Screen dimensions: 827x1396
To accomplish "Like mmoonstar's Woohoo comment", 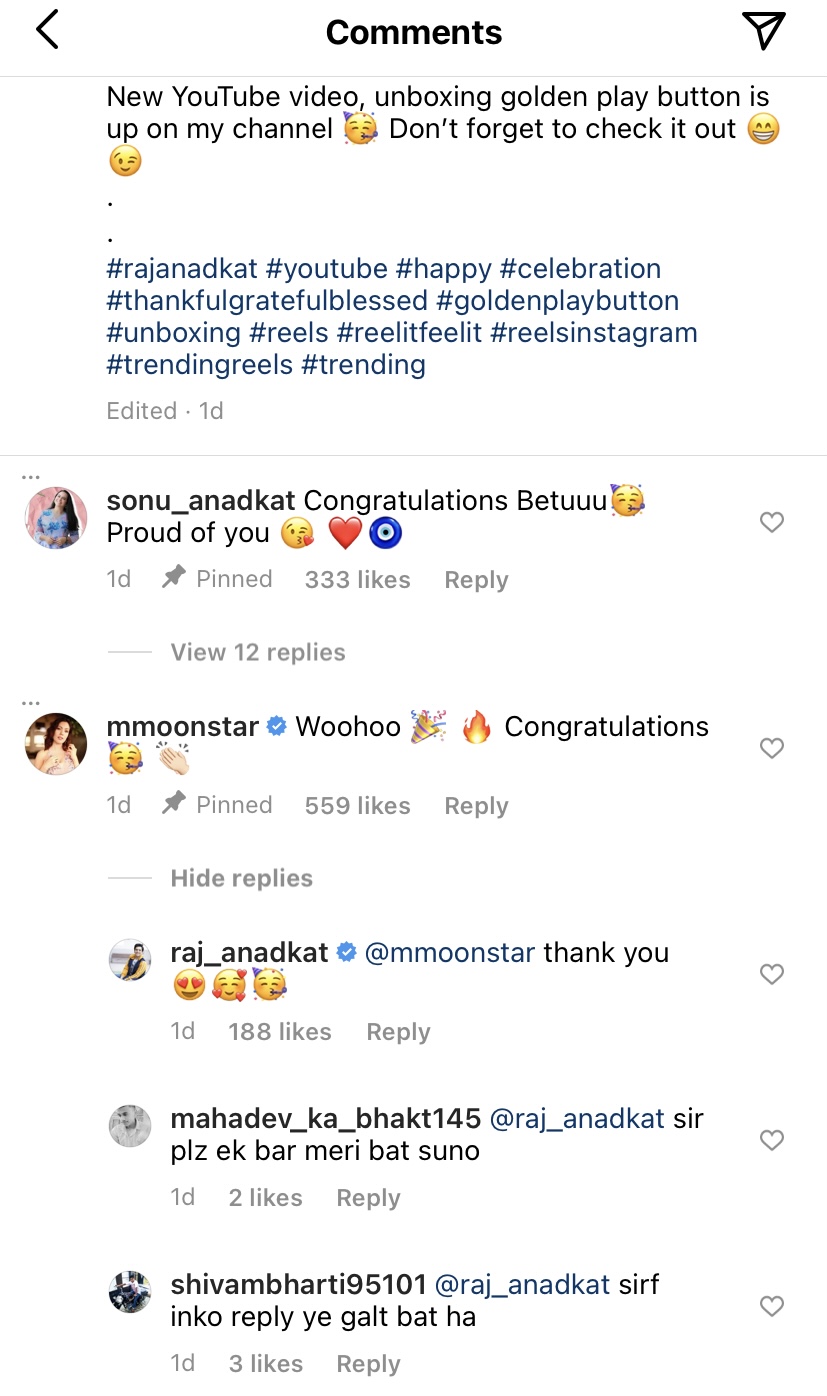I will coord(772,748).
